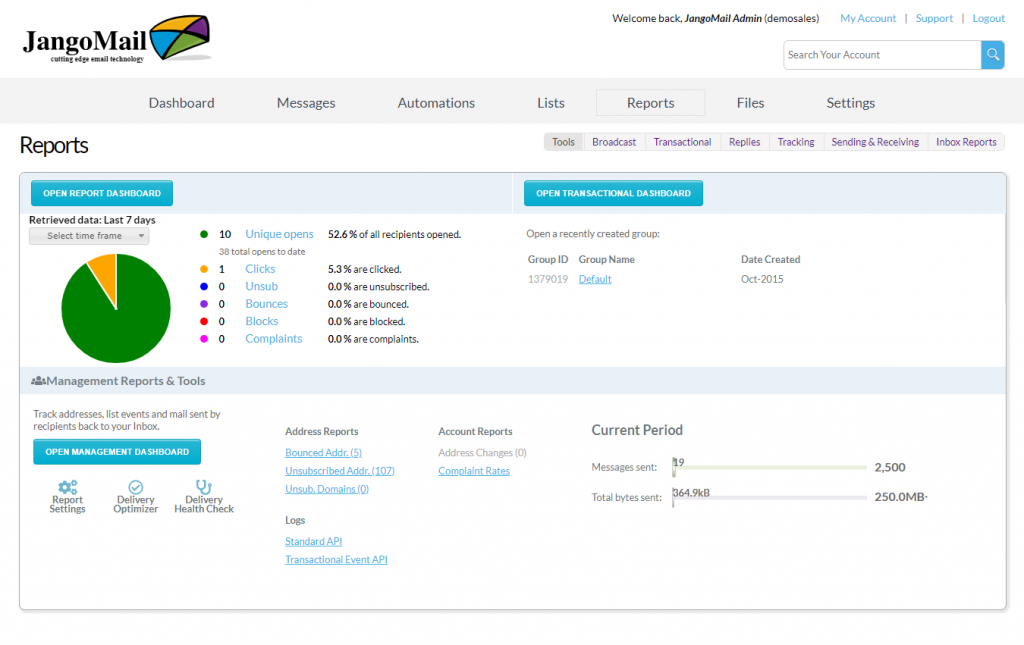Open the Lists menu
The height and width of the screenshot is (645, 1024).
(x=551, y=103)
